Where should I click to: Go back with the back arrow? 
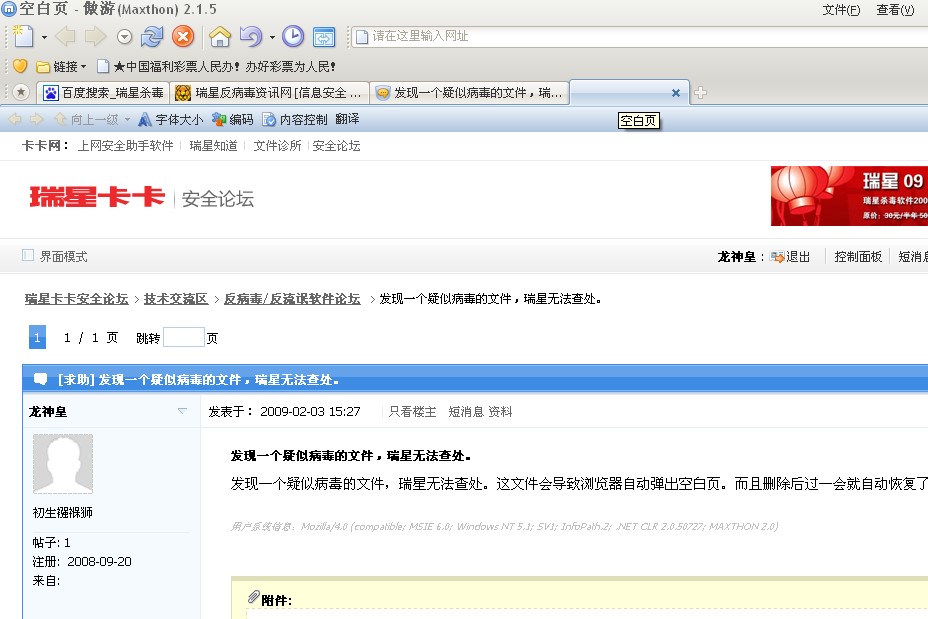tap(65, 37)
